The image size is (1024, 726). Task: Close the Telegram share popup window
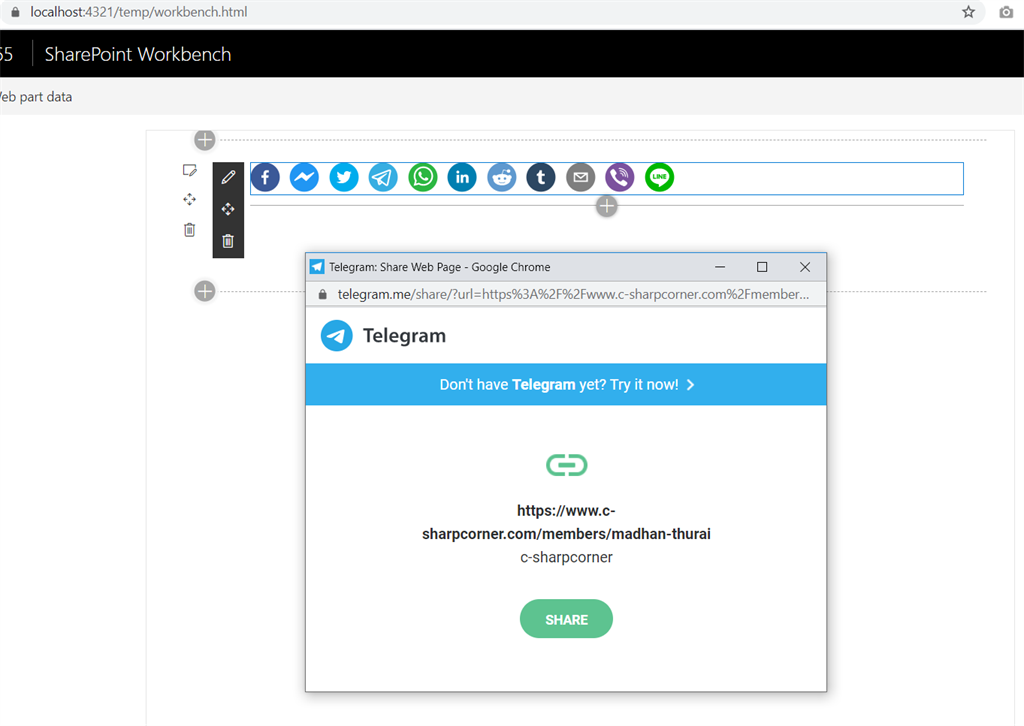[805, 267]
